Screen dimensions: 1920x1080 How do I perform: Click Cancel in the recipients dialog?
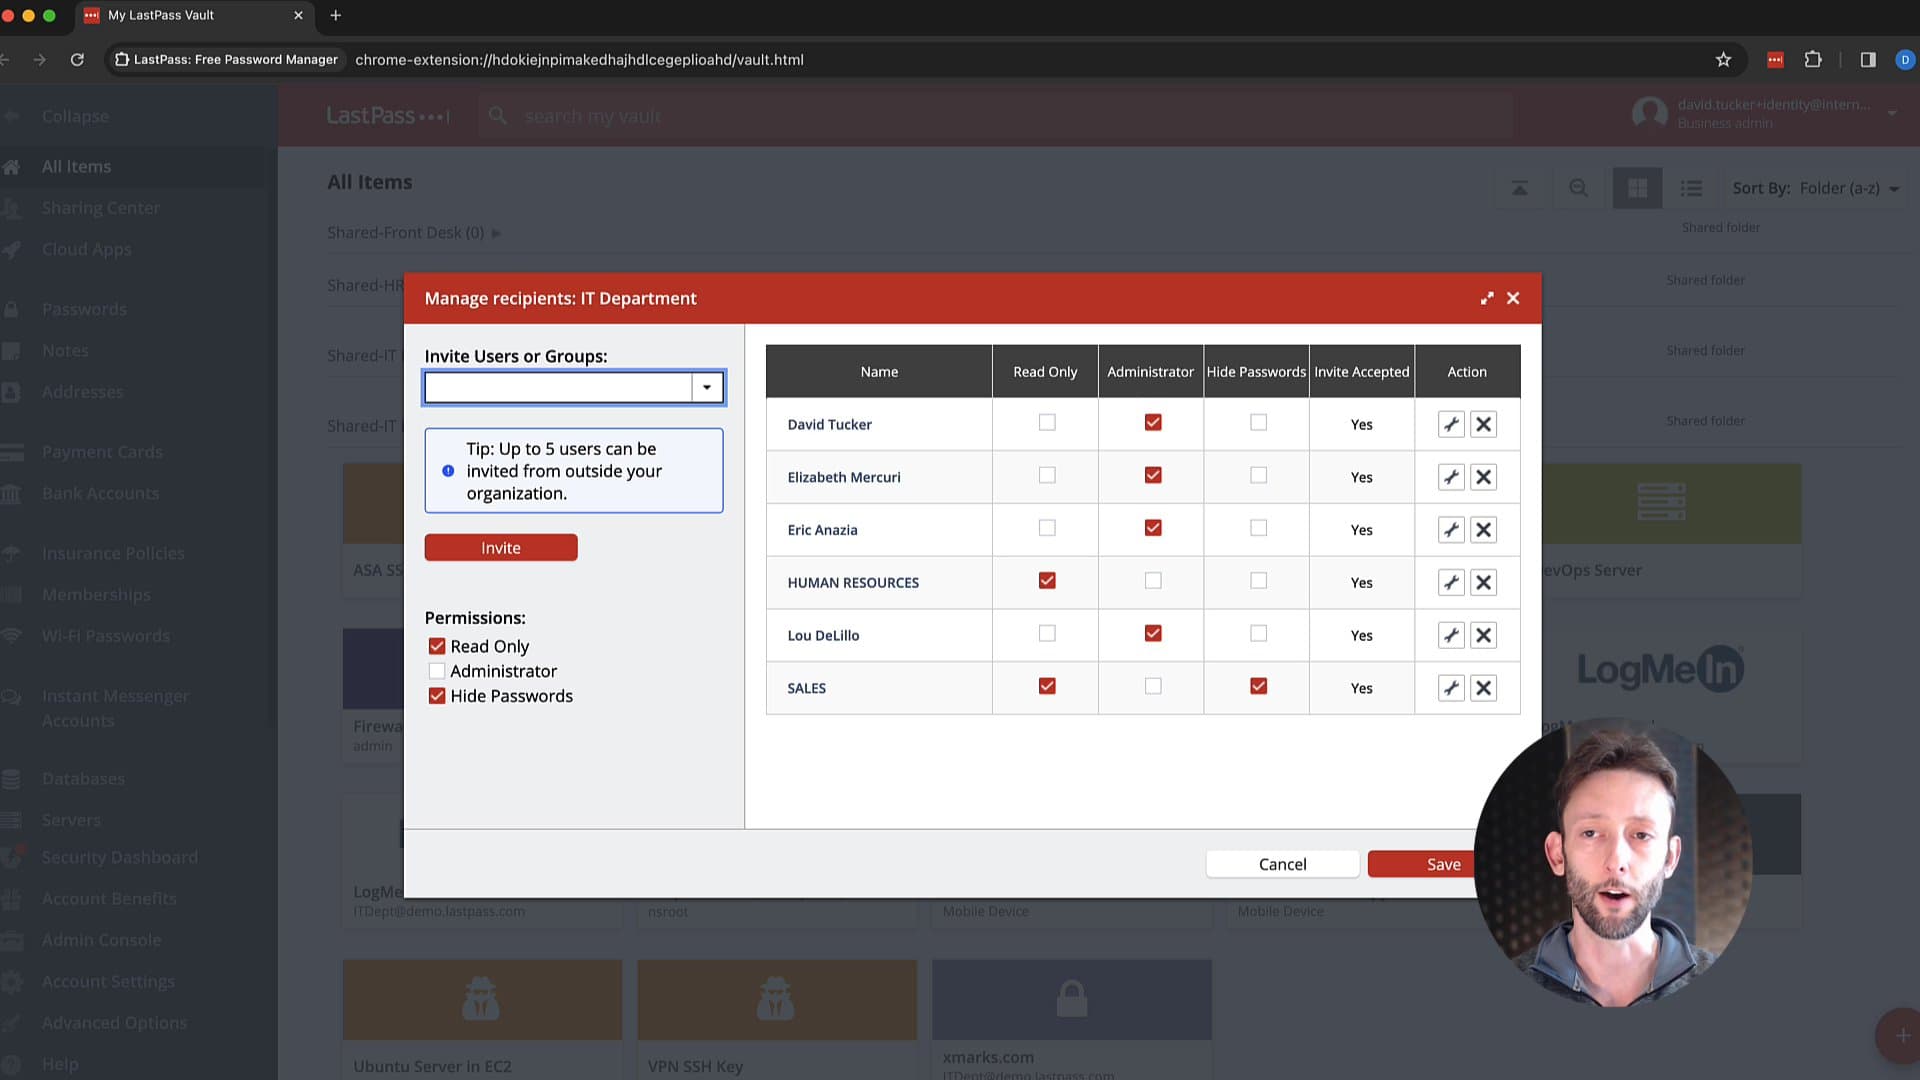(1282, 864)
